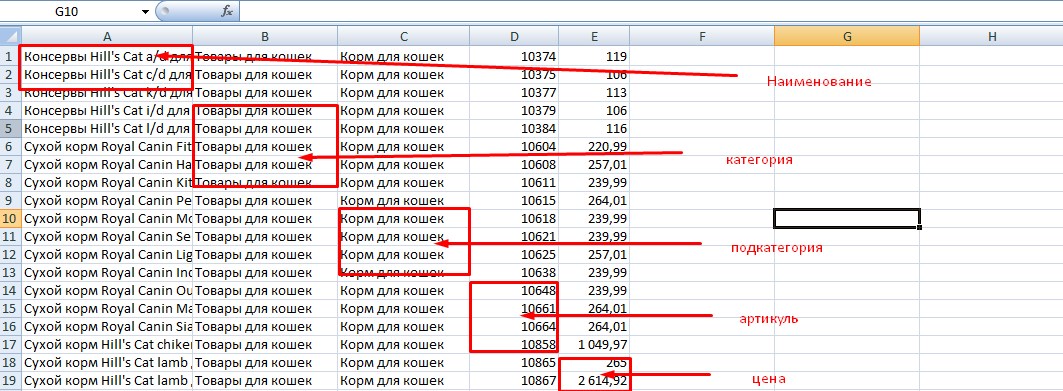The image size is (1063, 391).
Task: Click 'Корм для кошек' in row 1
Action: 404,56
